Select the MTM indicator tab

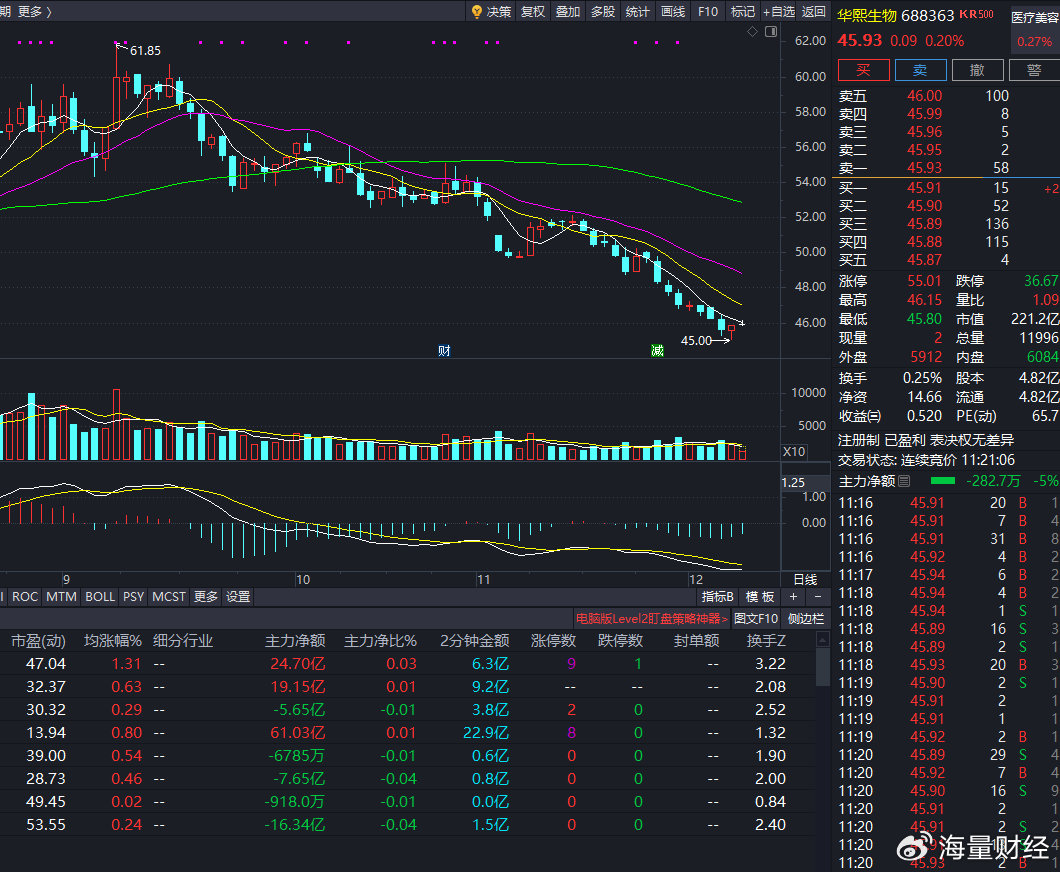coord(62,596)
